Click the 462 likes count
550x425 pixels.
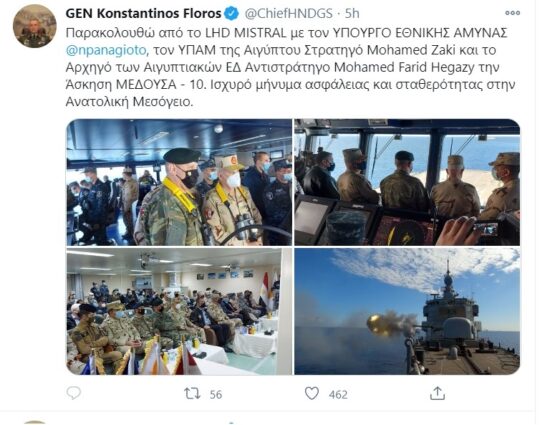pyautogui.click(x=338, y=394)
